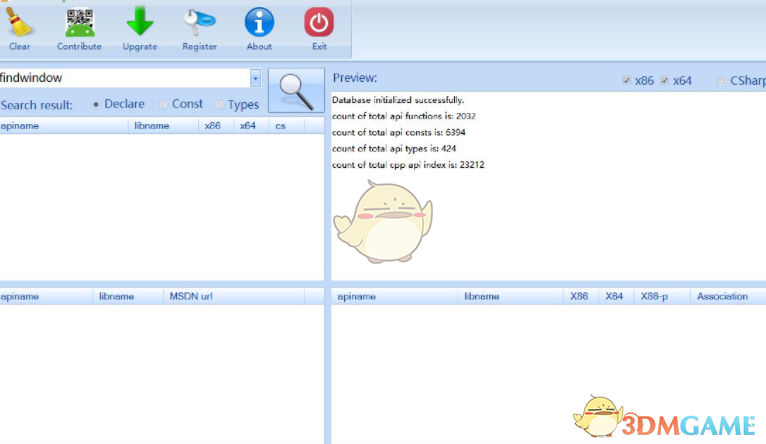The height and width of the screenshot is (444, 766).
Task: Click libname header in the MSDN url table
Action: point(128,296)
